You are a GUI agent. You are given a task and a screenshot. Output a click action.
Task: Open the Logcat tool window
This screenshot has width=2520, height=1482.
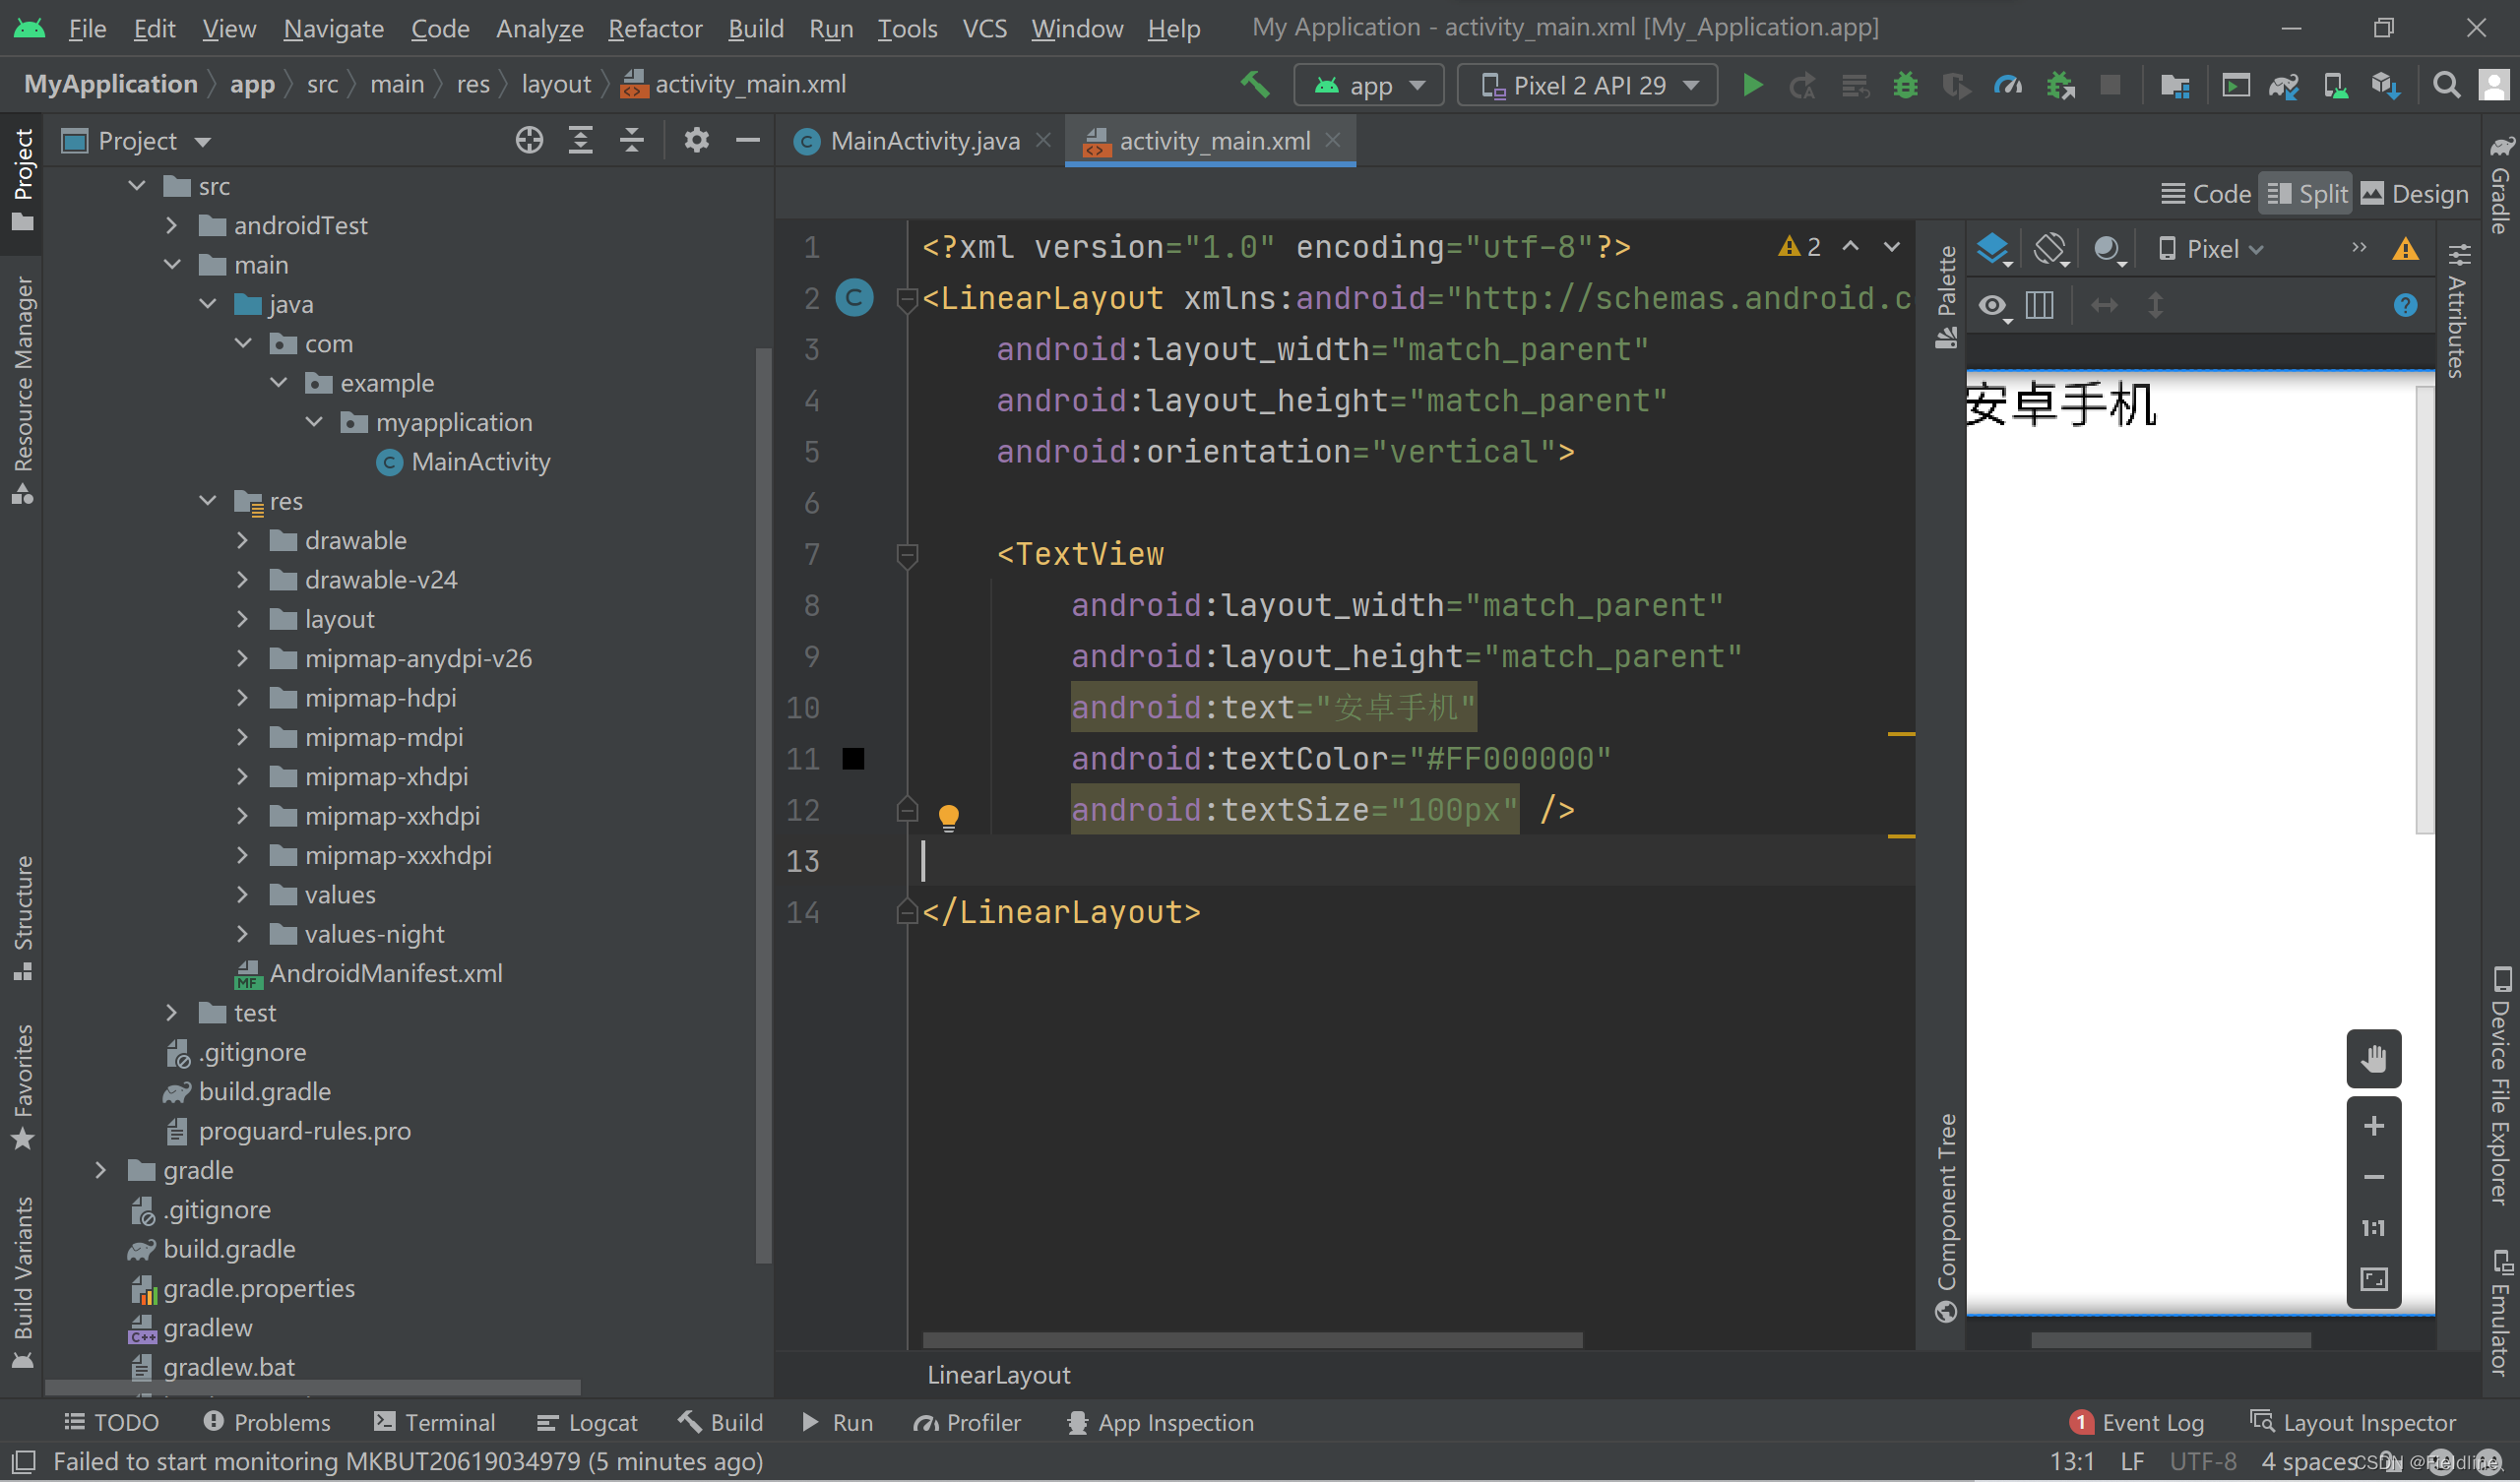coord(587,1422)
